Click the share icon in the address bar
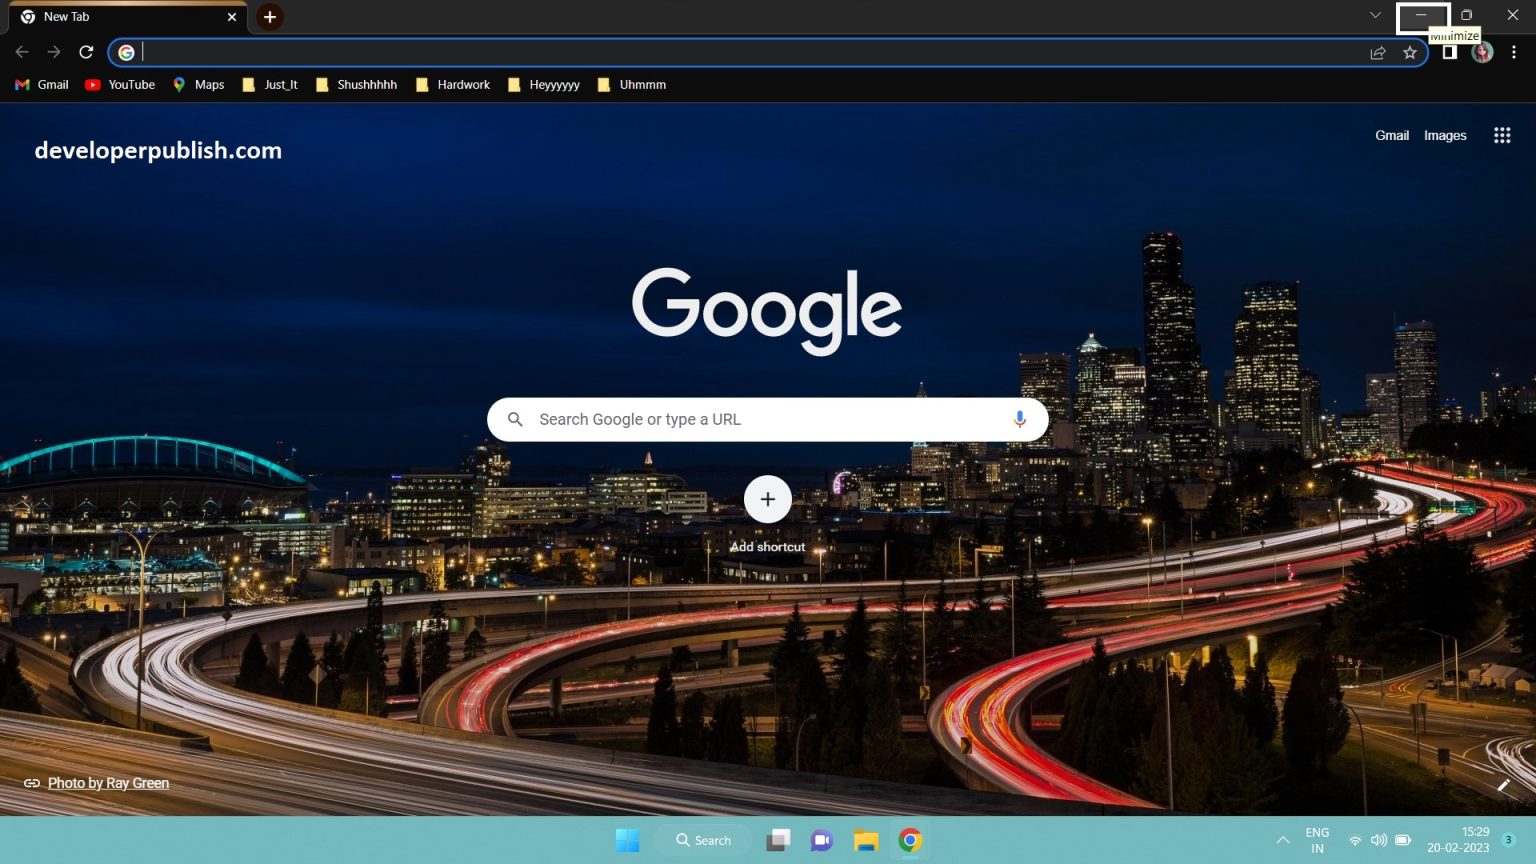 (1378, 52)
